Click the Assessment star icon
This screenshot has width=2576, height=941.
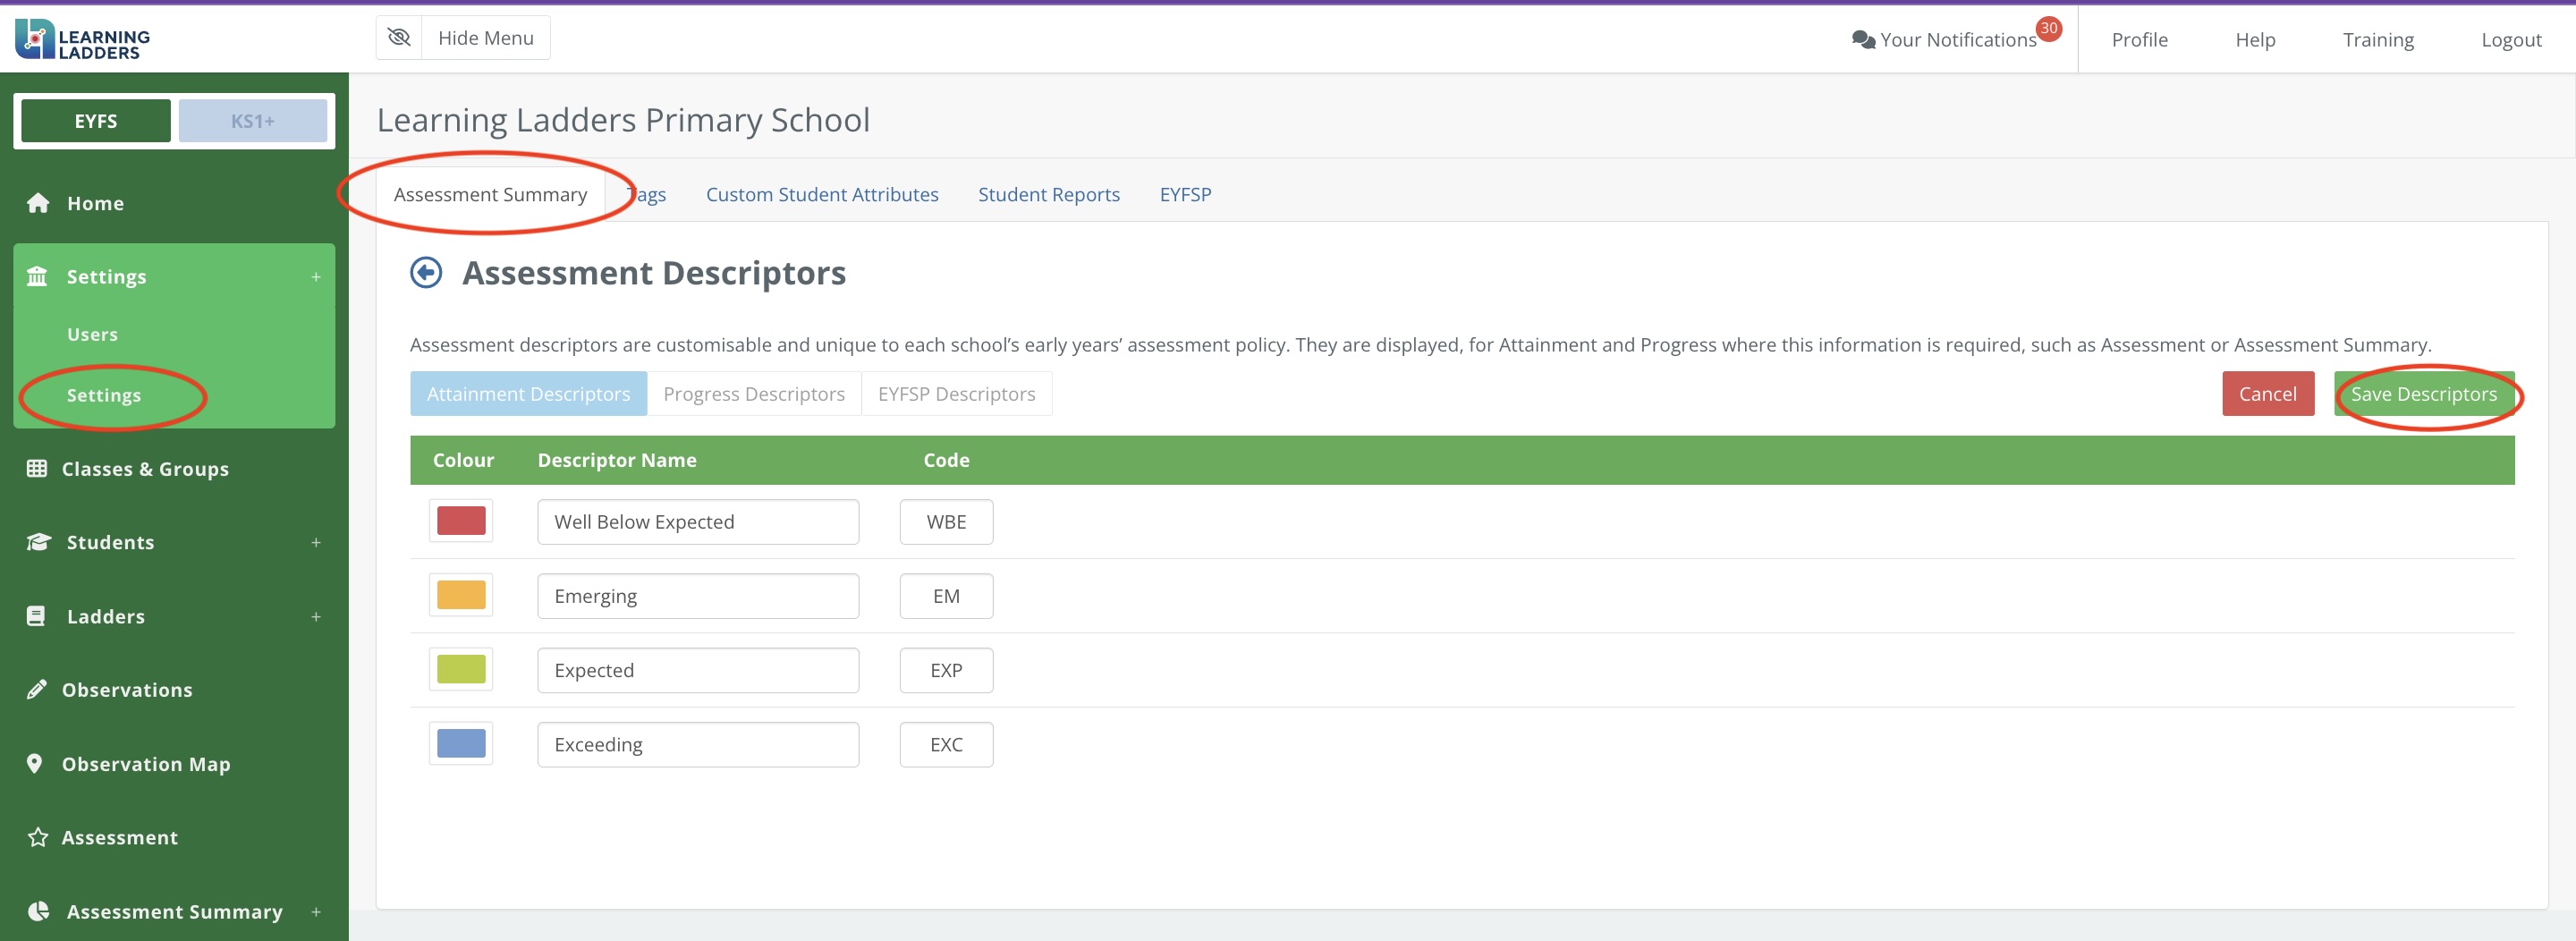click(x=38, y=837)
